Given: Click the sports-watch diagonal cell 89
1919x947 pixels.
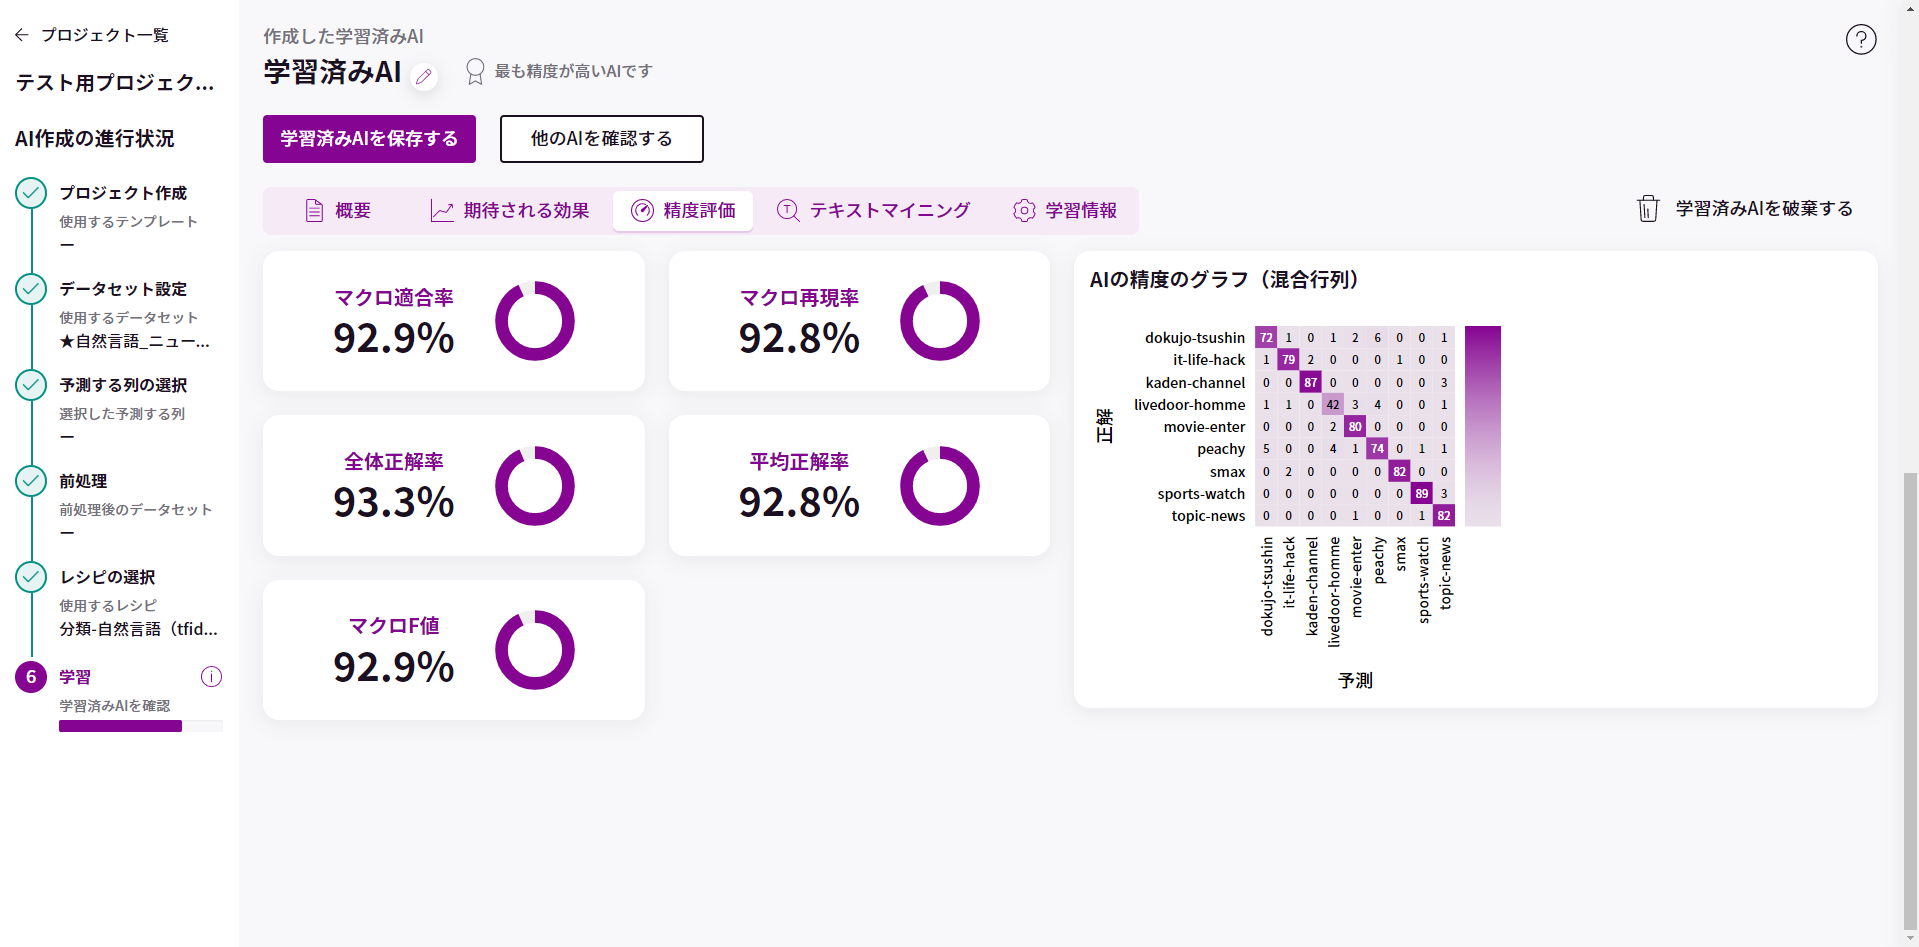Looking at the screenshot, I should (1422, 493).
